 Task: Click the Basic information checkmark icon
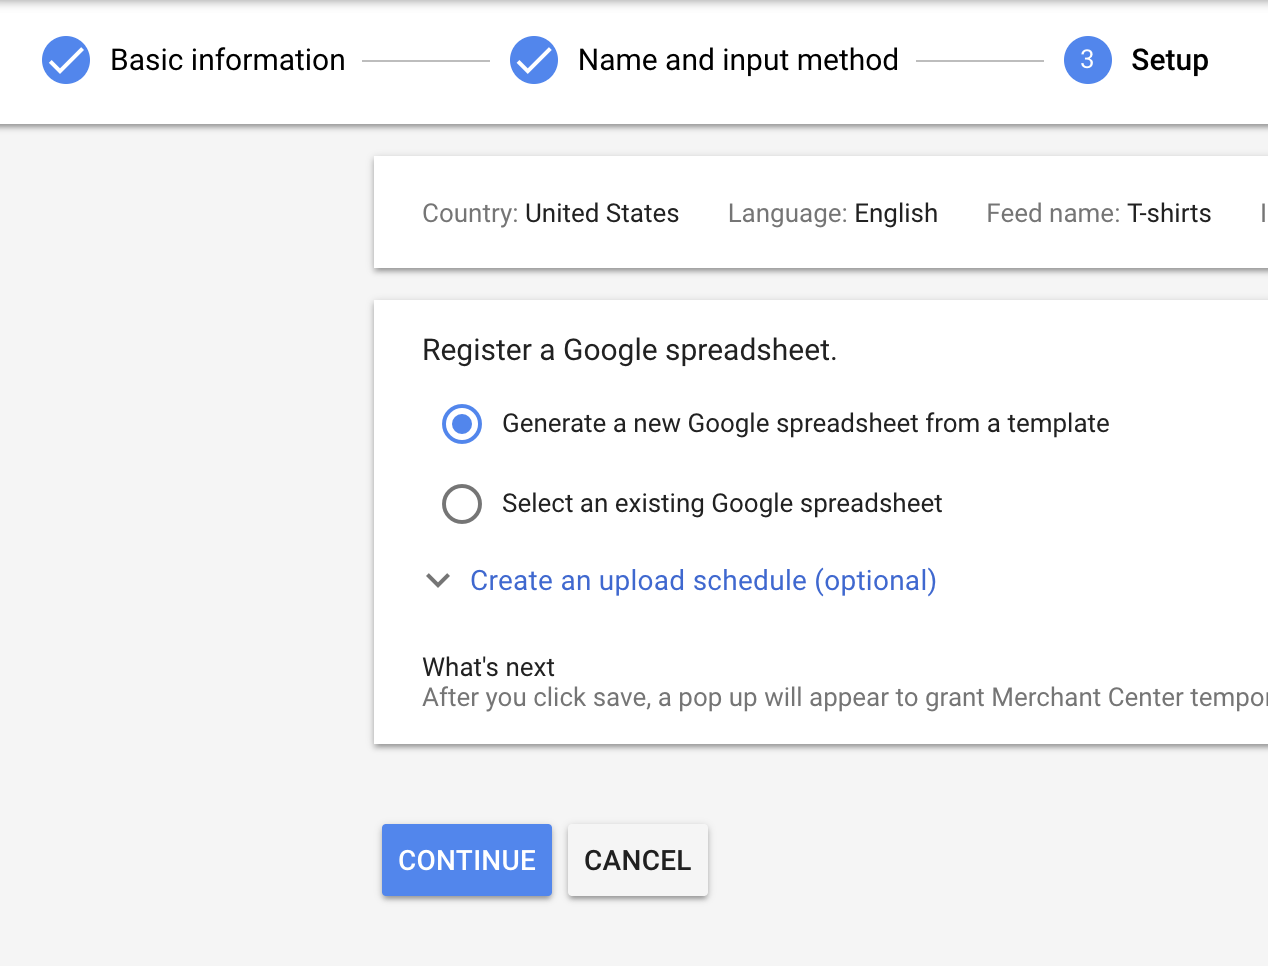[x=66, y=60]
